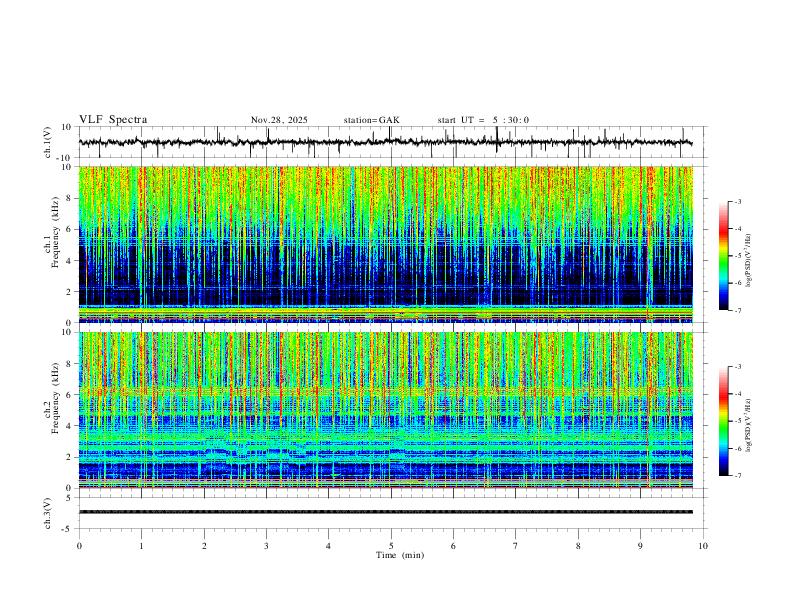Image resolution: width=792 pixels, height=612 pixels.
Task: Select the date text "Nov.28, 2025"
Action: pos(279,120)
